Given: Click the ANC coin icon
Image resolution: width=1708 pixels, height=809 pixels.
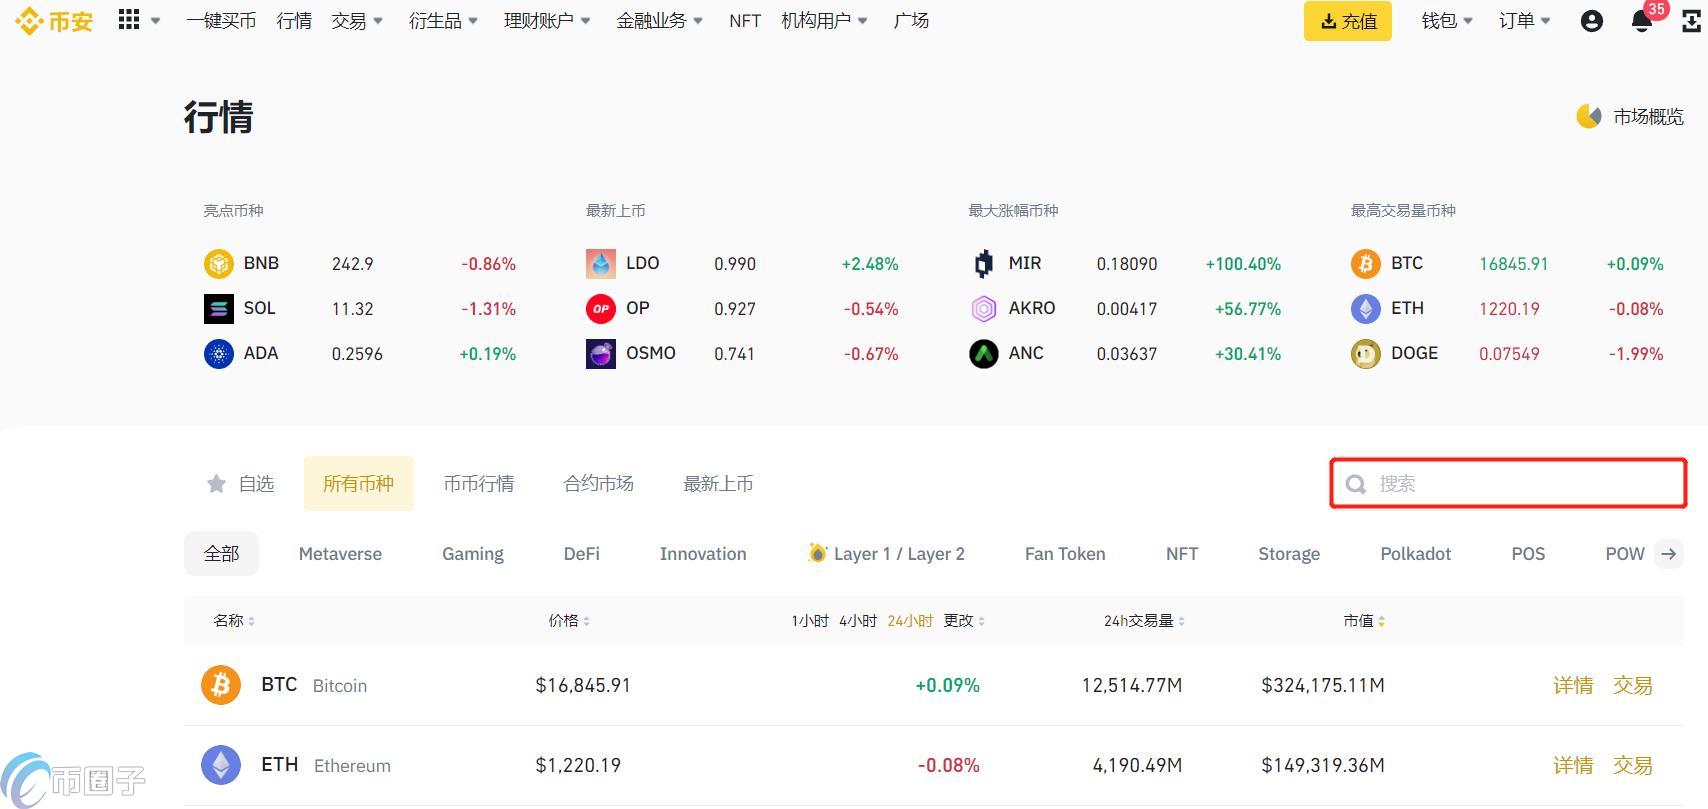Looking at the screenshot, I should (x=984, y=354).
